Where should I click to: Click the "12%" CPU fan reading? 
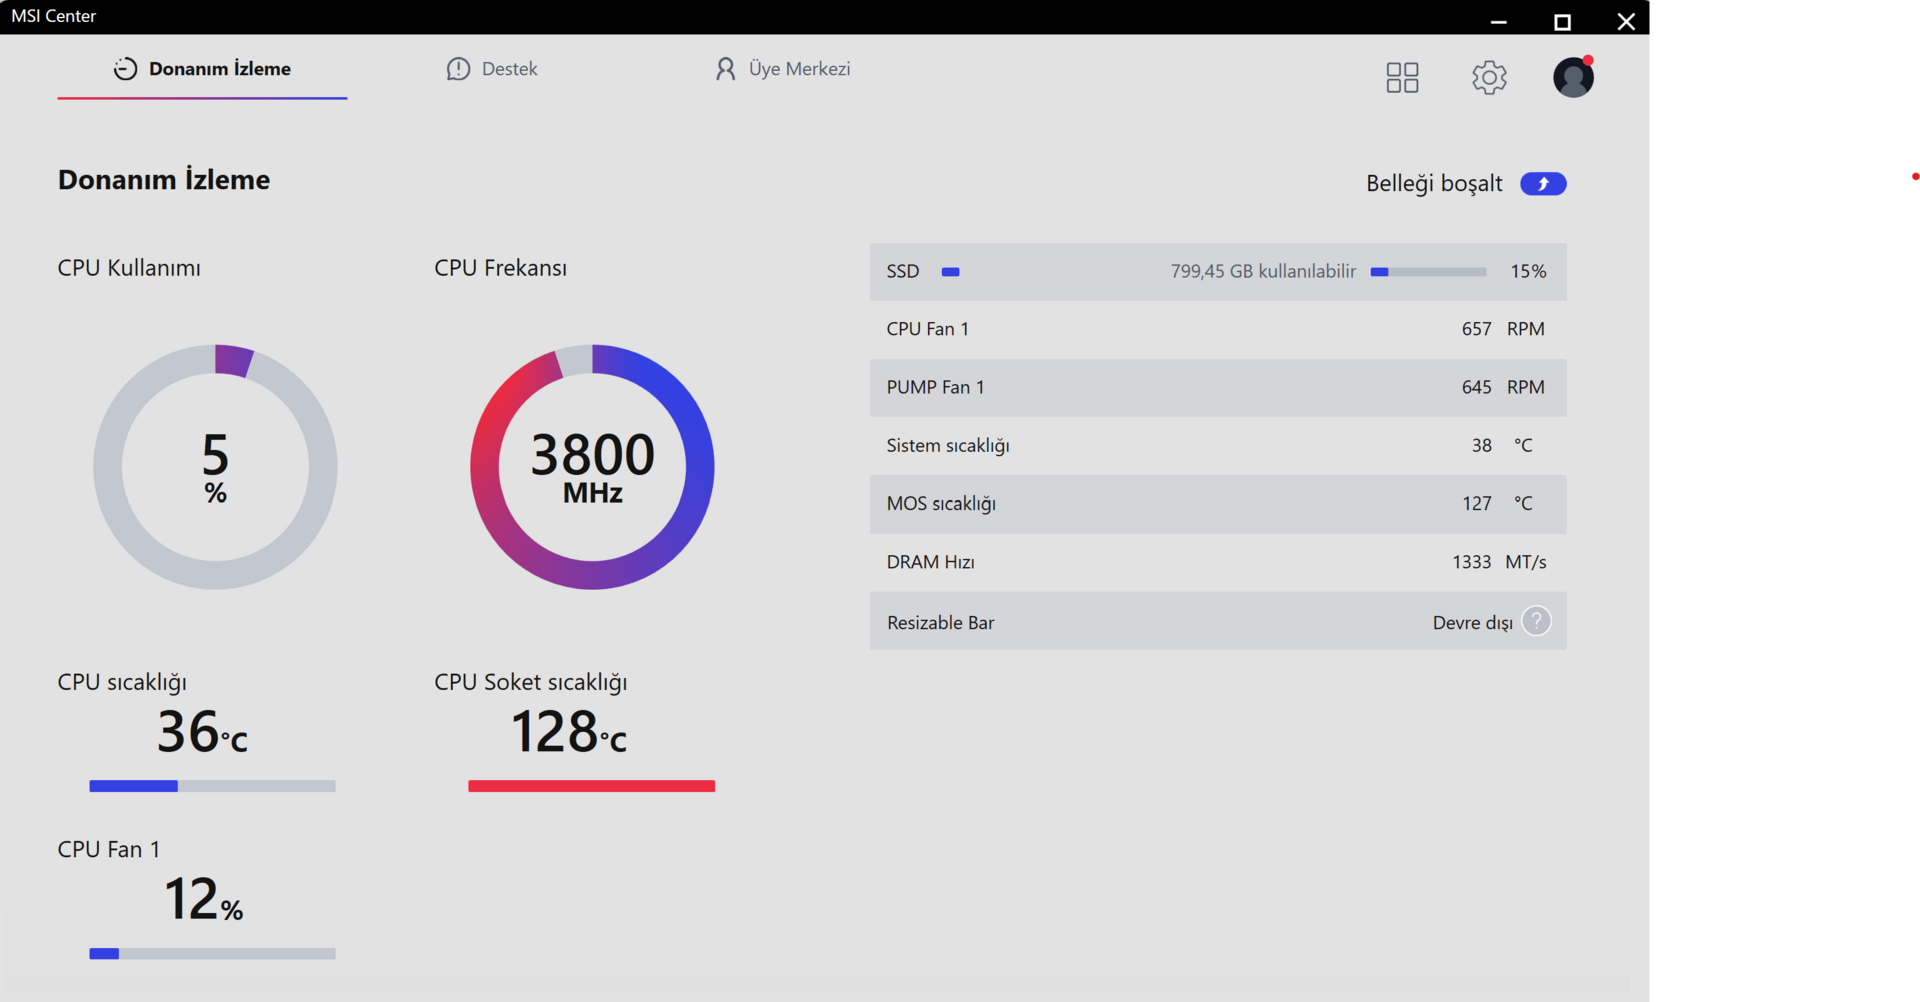click(x=203, y=899)
